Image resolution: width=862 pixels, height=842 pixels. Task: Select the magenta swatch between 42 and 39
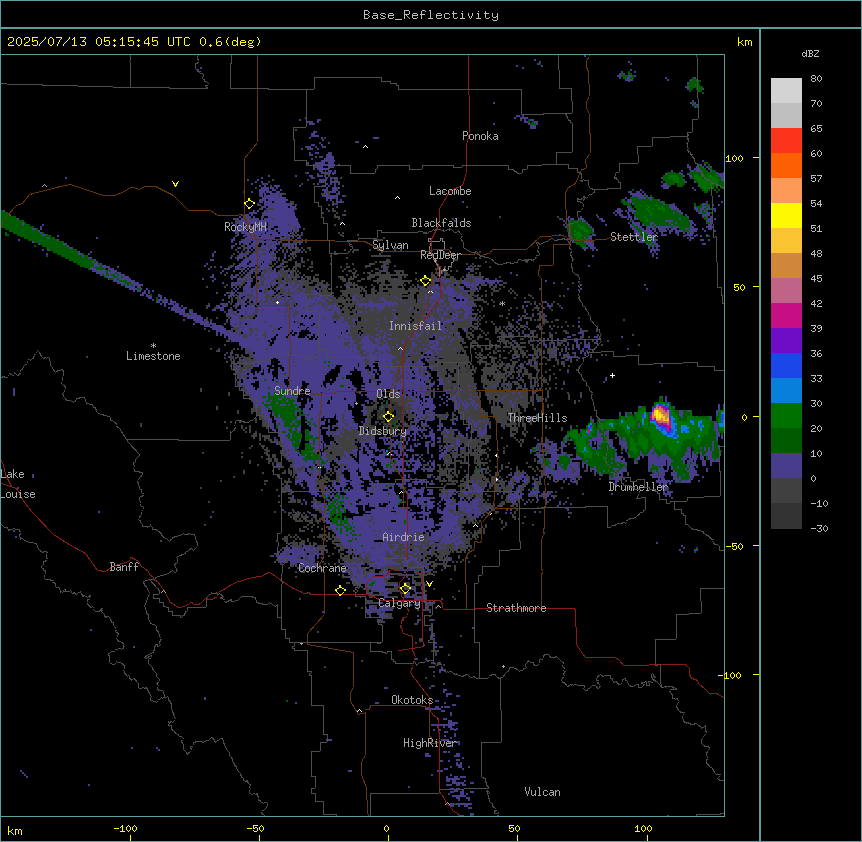[786, 315]
